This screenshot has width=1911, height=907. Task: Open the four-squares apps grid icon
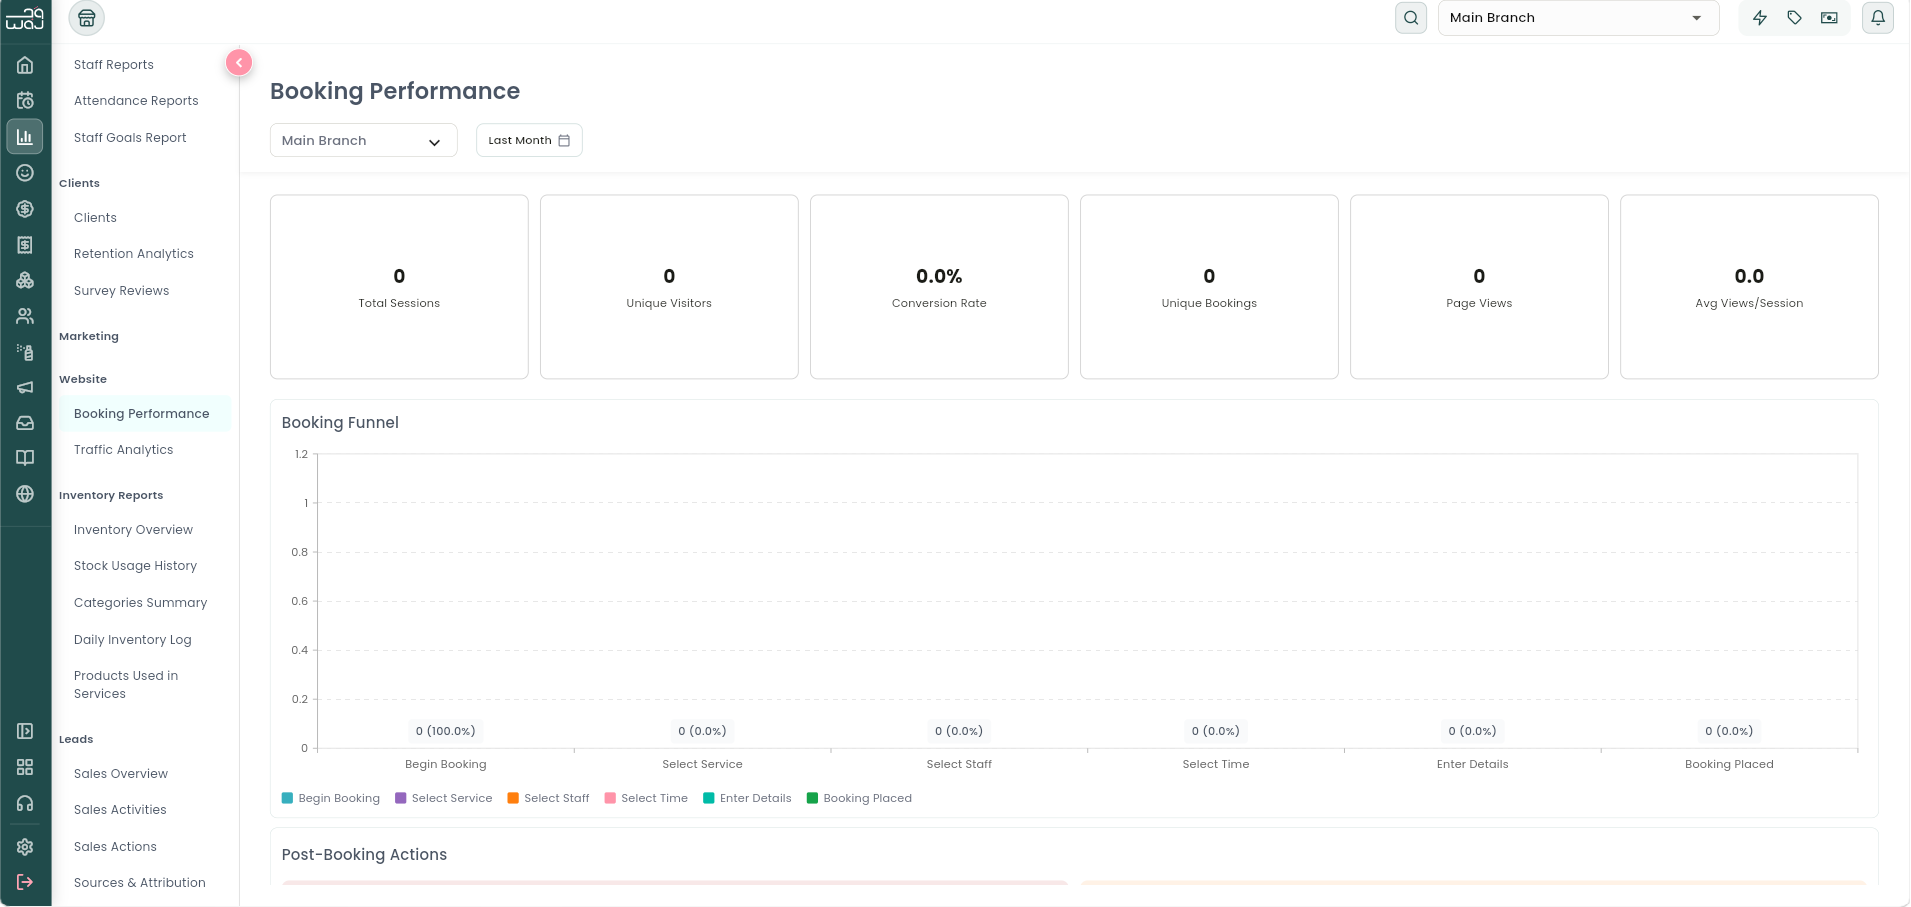25,767
